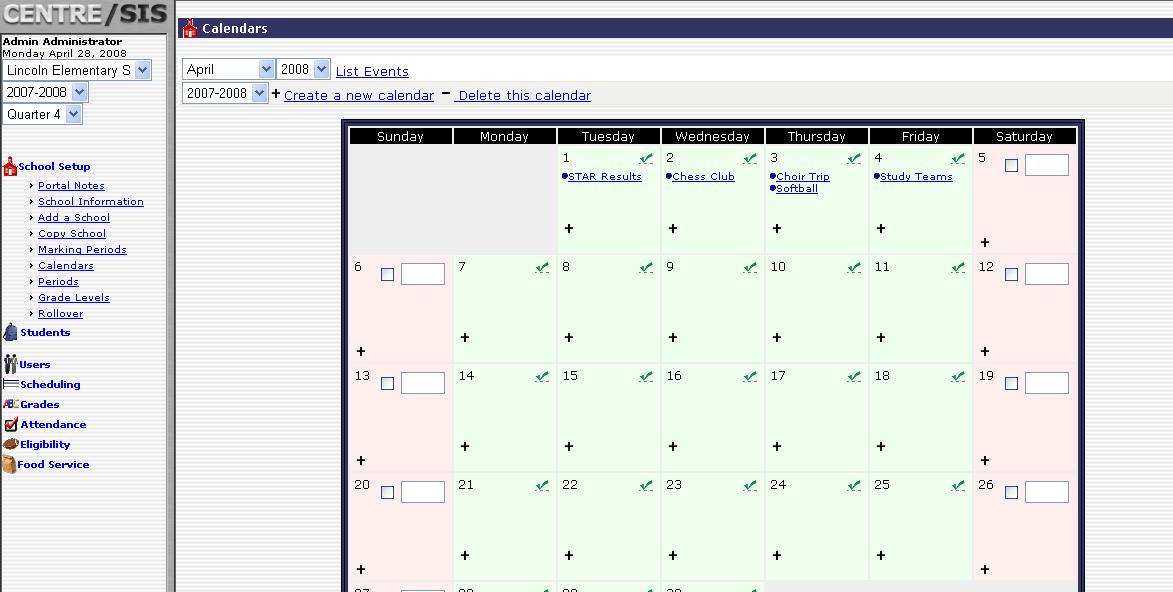
Task: Enable the Saturday April 19 checkbox
Action: (1011, 383)
